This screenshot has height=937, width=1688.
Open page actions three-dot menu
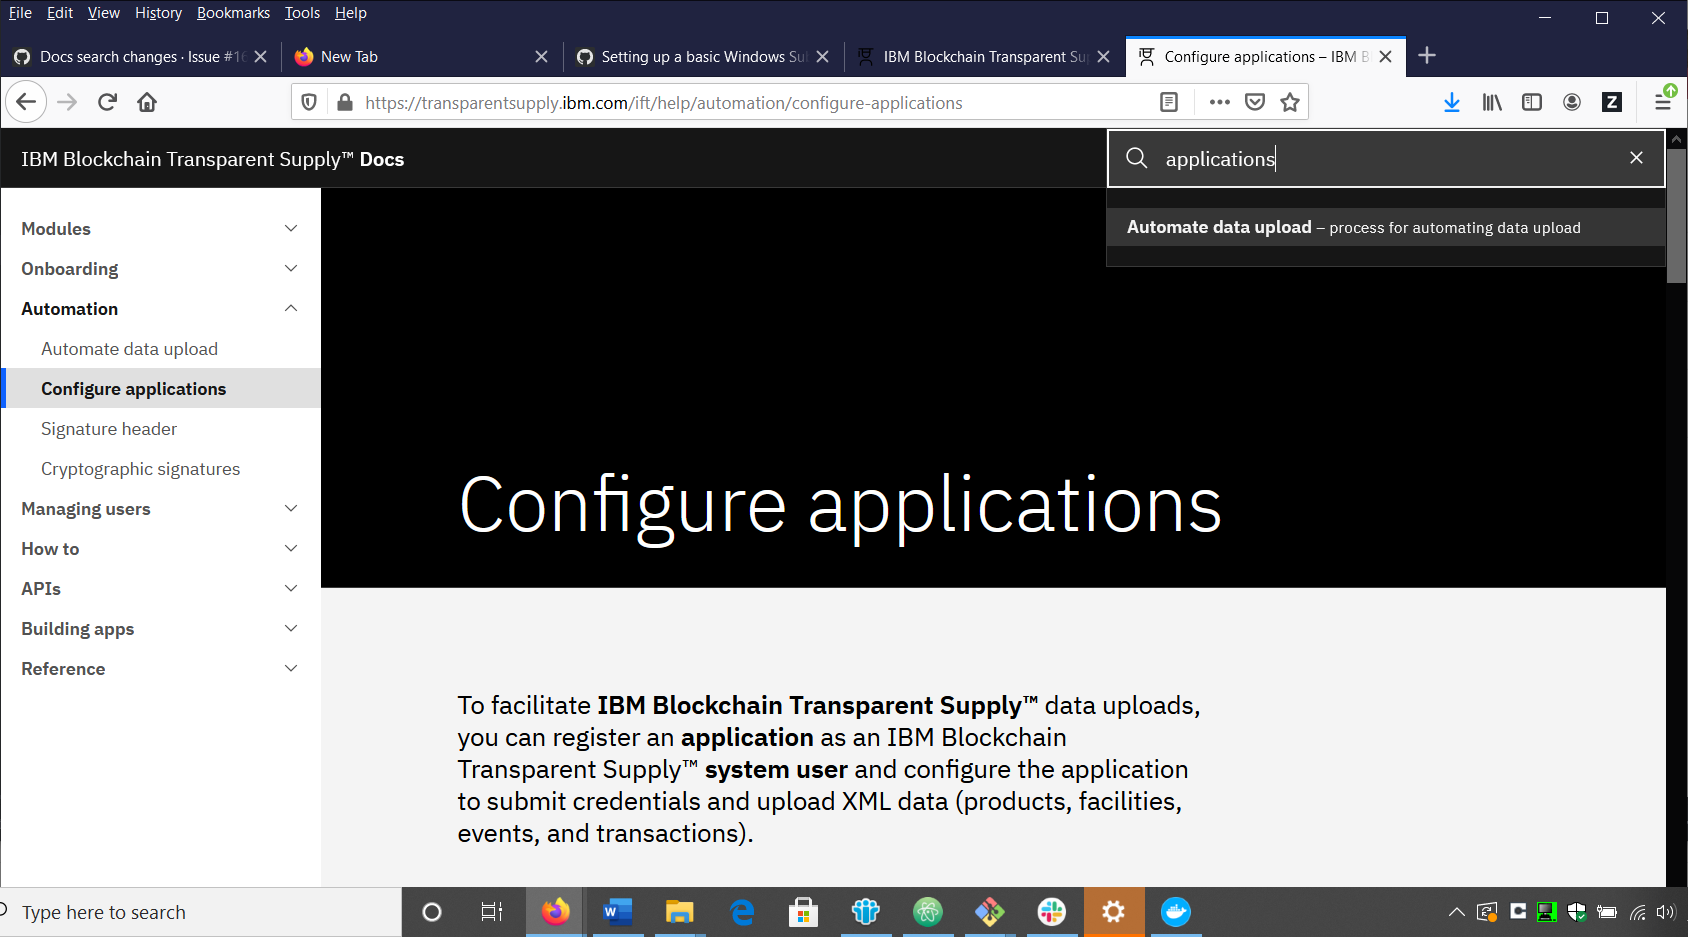coord(1219,102)
